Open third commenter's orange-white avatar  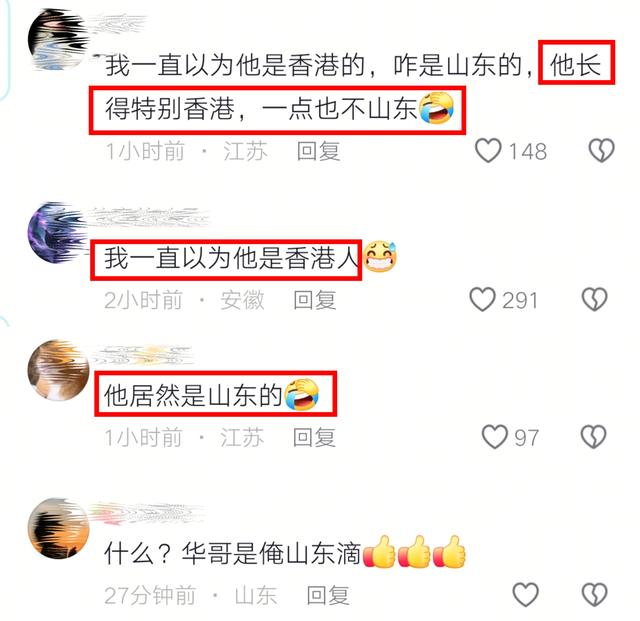(58, 370)
